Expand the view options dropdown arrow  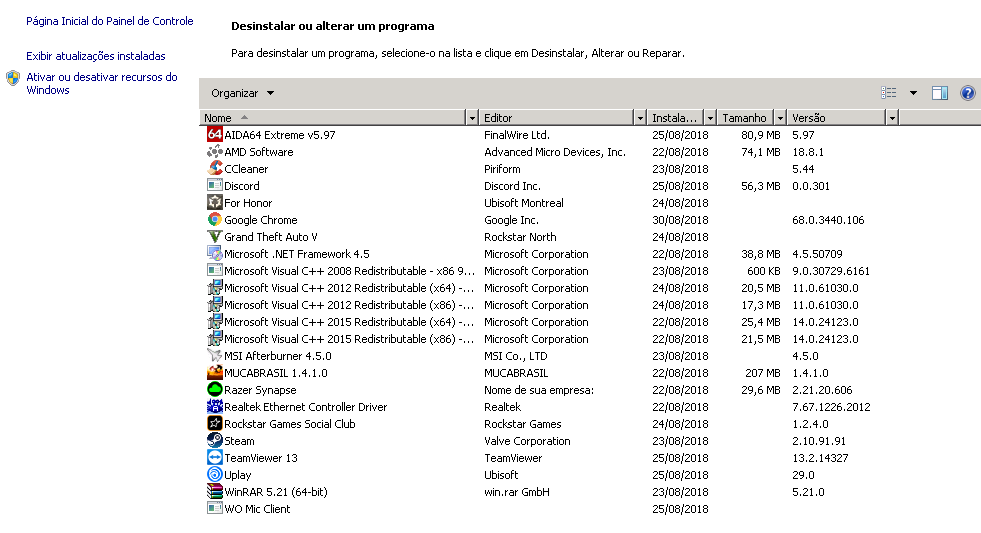(x=913, y=93)
